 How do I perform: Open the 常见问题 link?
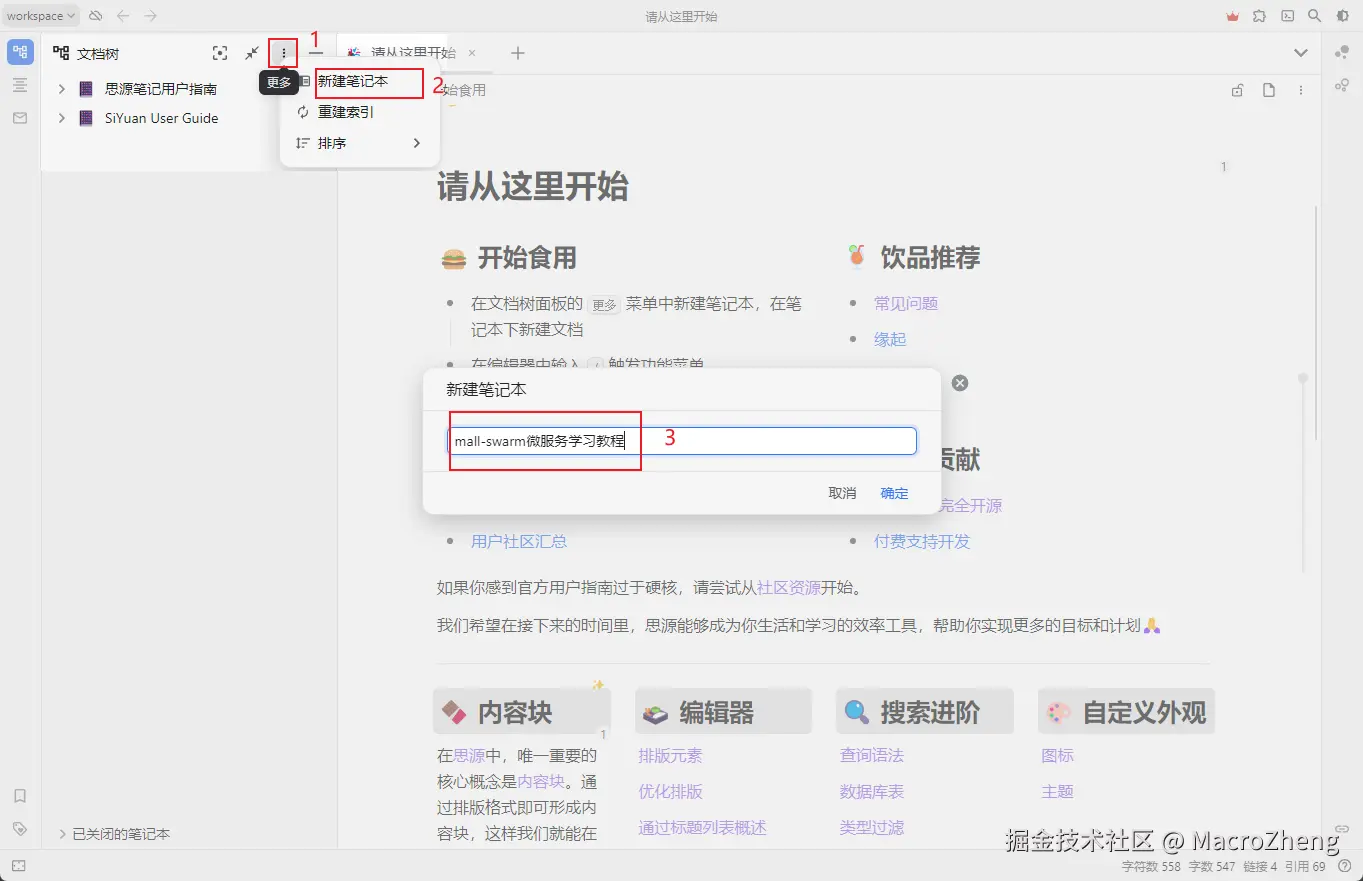pyautogui.click(x=906, y=303)
